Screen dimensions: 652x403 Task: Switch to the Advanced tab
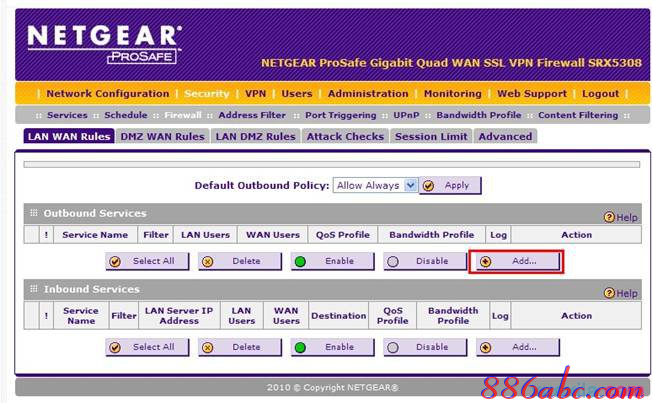click(x=505, y=136)
